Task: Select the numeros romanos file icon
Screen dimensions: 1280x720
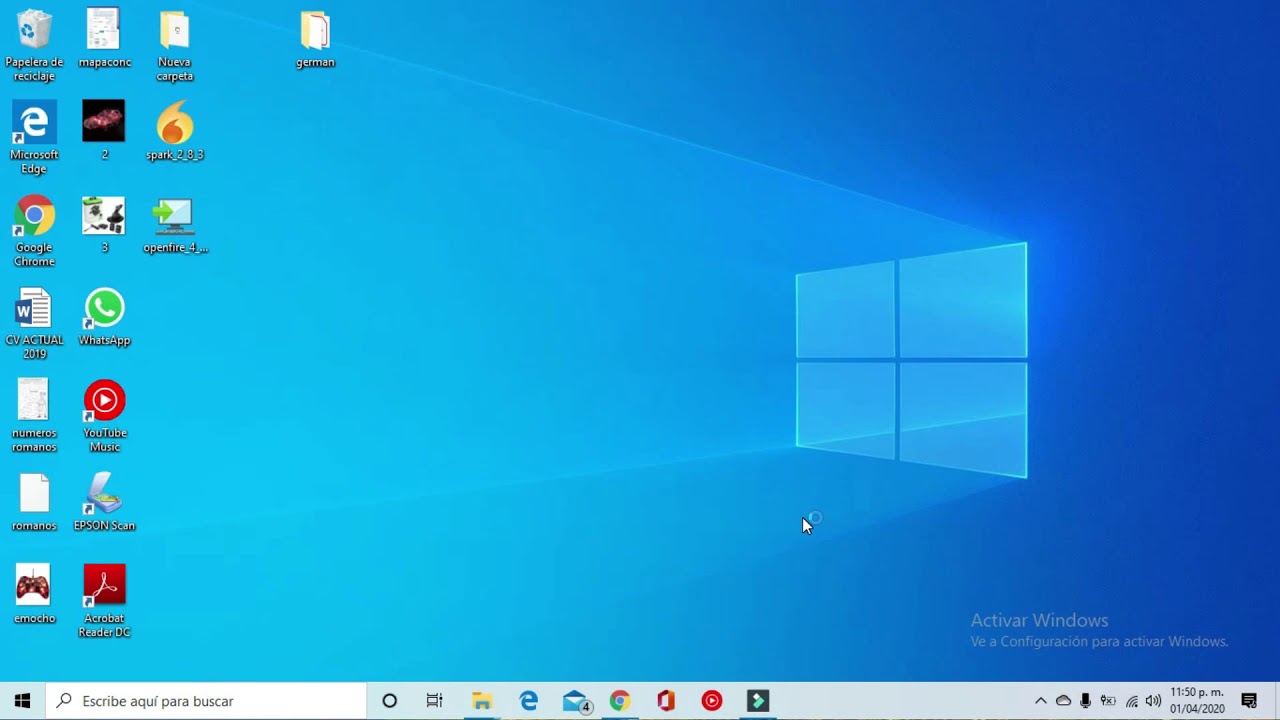Action: tap(34, 416)
